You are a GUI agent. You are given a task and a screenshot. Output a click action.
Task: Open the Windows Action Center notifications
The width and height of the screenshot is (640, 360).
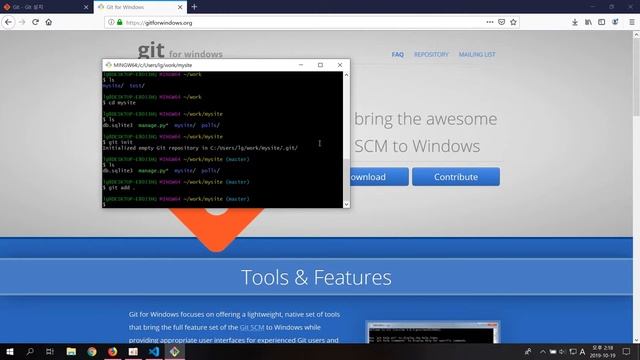pyautogui.click(x=627, y=351)
